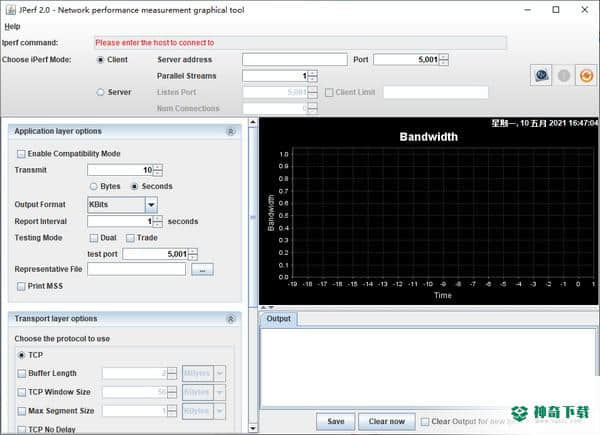The height and width of the screenshot is (435, 600).
Task: Enable the TCP Window Size checkbox
Action: pyautogui.click(x=22, y=392)
